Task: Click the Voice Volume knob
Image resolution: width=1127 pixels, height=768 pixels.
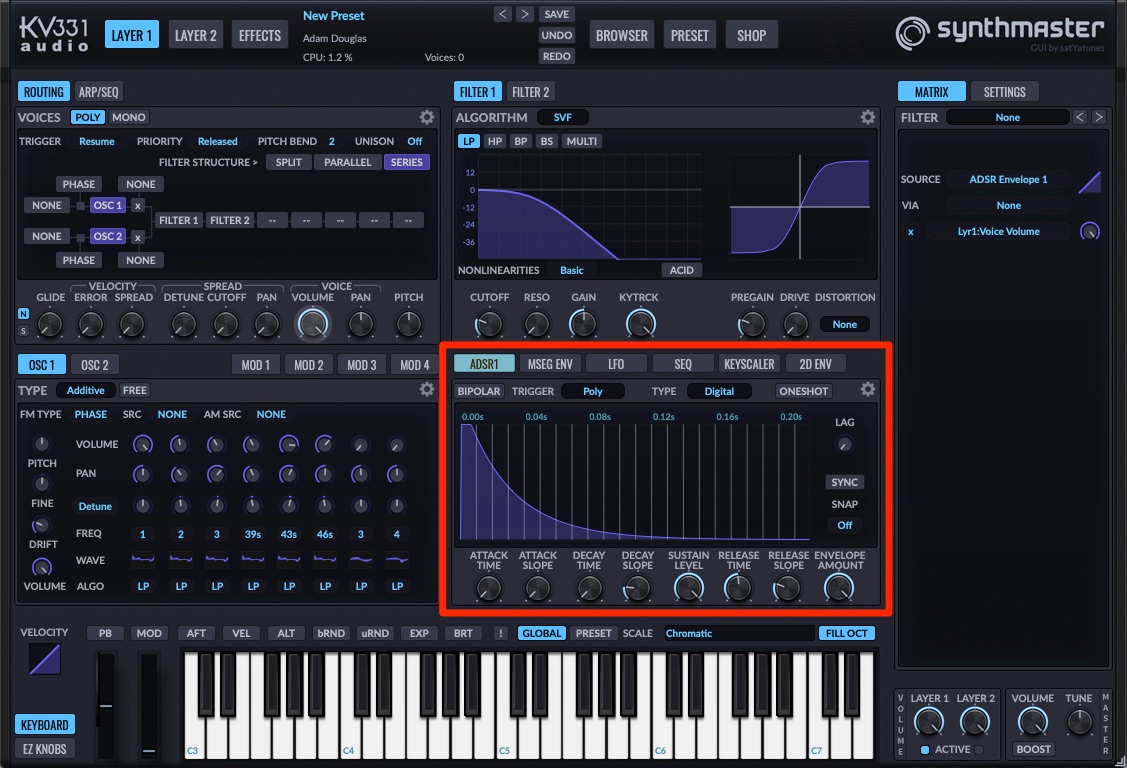Action: [313, 325]
